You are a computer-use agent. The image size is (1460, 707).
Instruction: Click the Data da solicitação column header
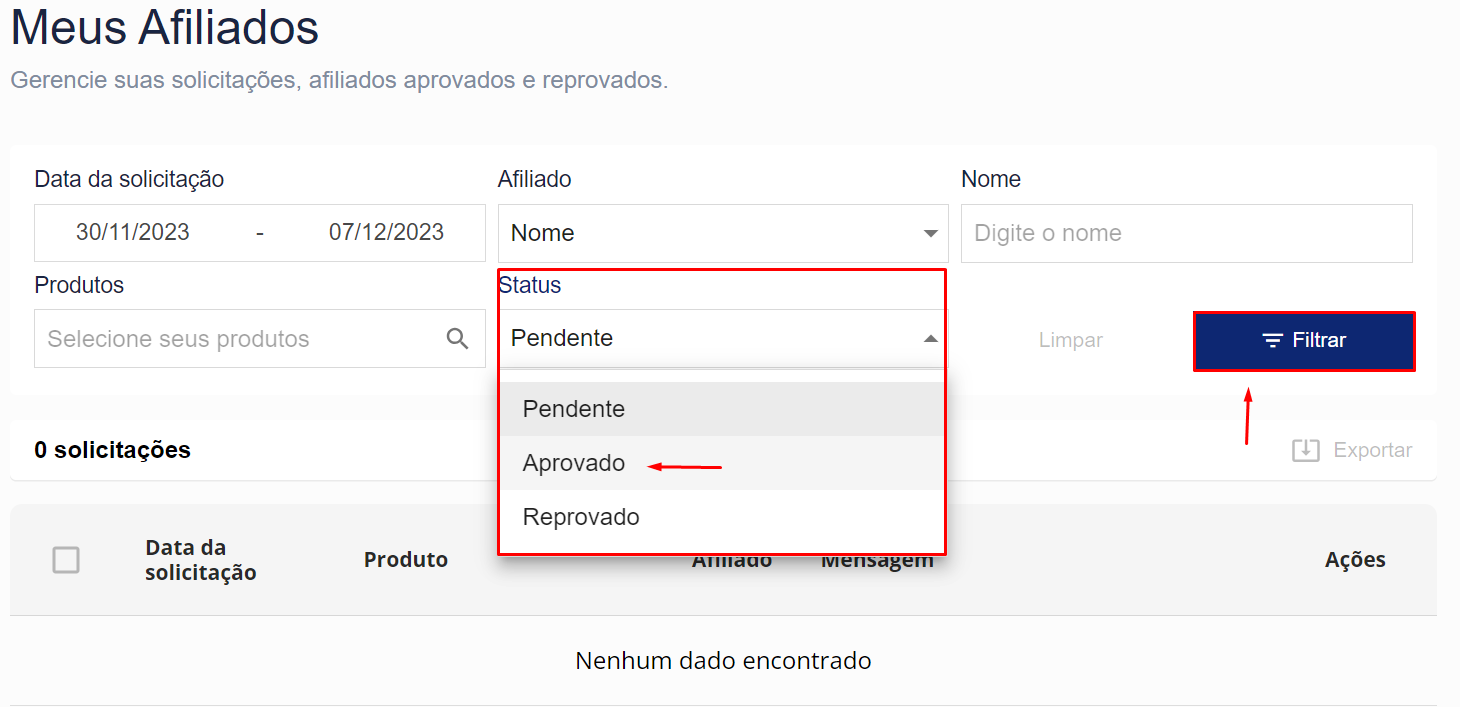click(200, 560)
